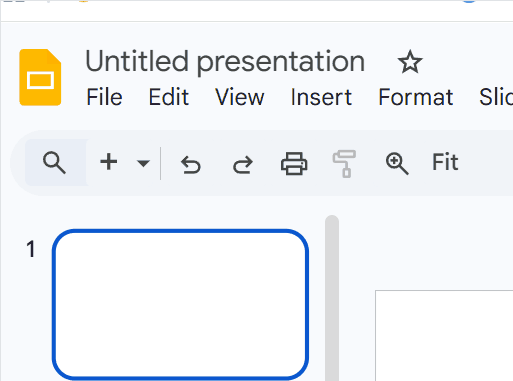Activate the paint format tool
Image resolution: width=513 pixels, height=381 pixels.
point(345,163)
